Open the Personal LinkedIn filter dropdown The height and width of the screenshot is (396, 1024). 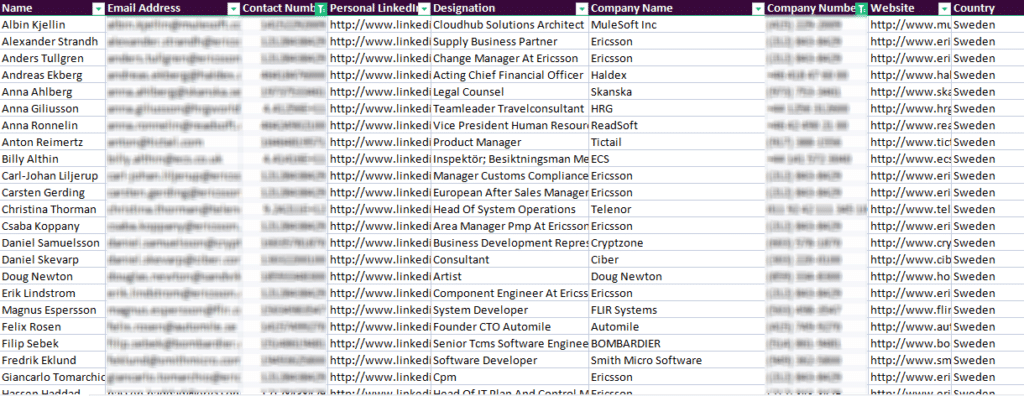click(424, 8)
